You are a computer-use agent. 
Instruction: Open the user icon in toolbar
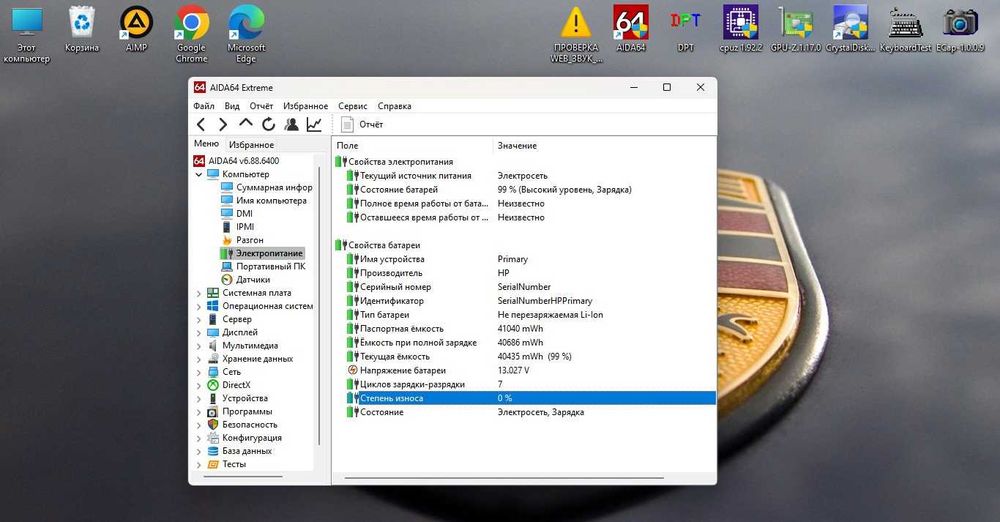291,124
